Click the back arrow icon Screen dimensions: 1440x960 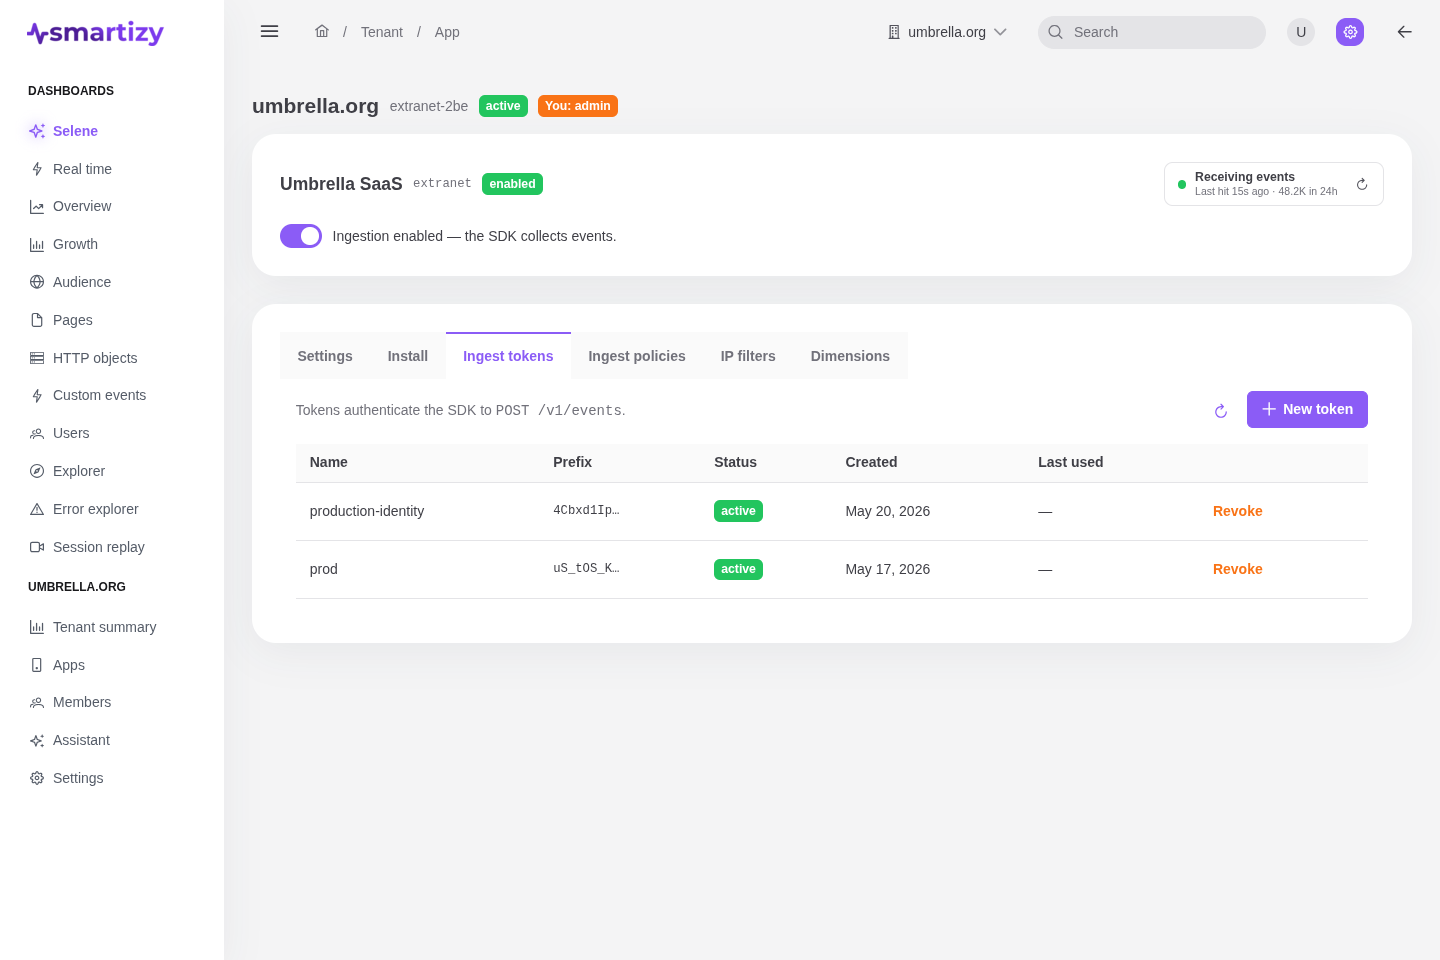point(1405,32)
